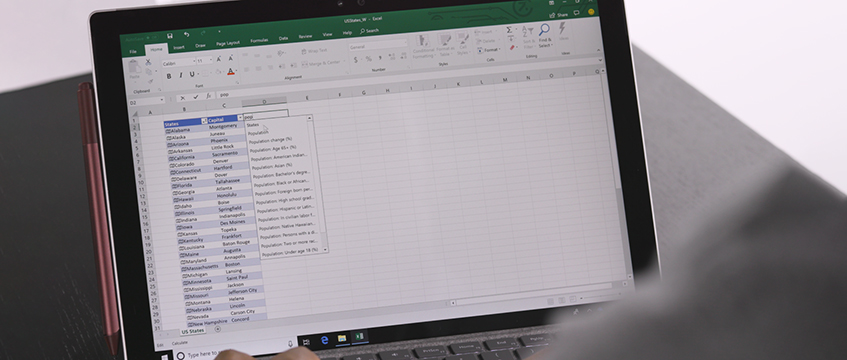The image size is (847, 360).
Task: Click the Italic formatting icon
Action: tap(180, 76)
